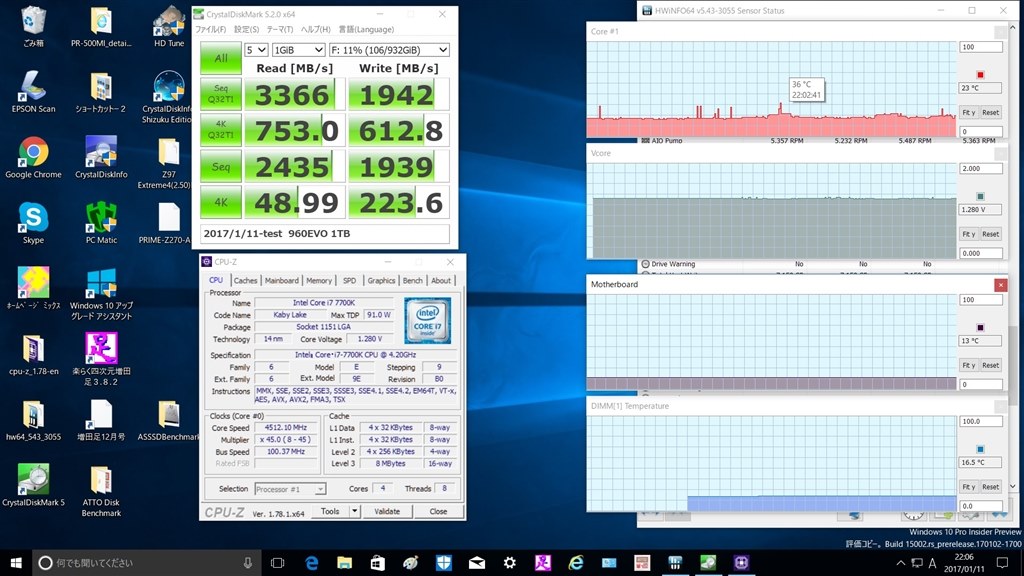Open the ASSSDBenchmark folder icon

click(169, 419)
